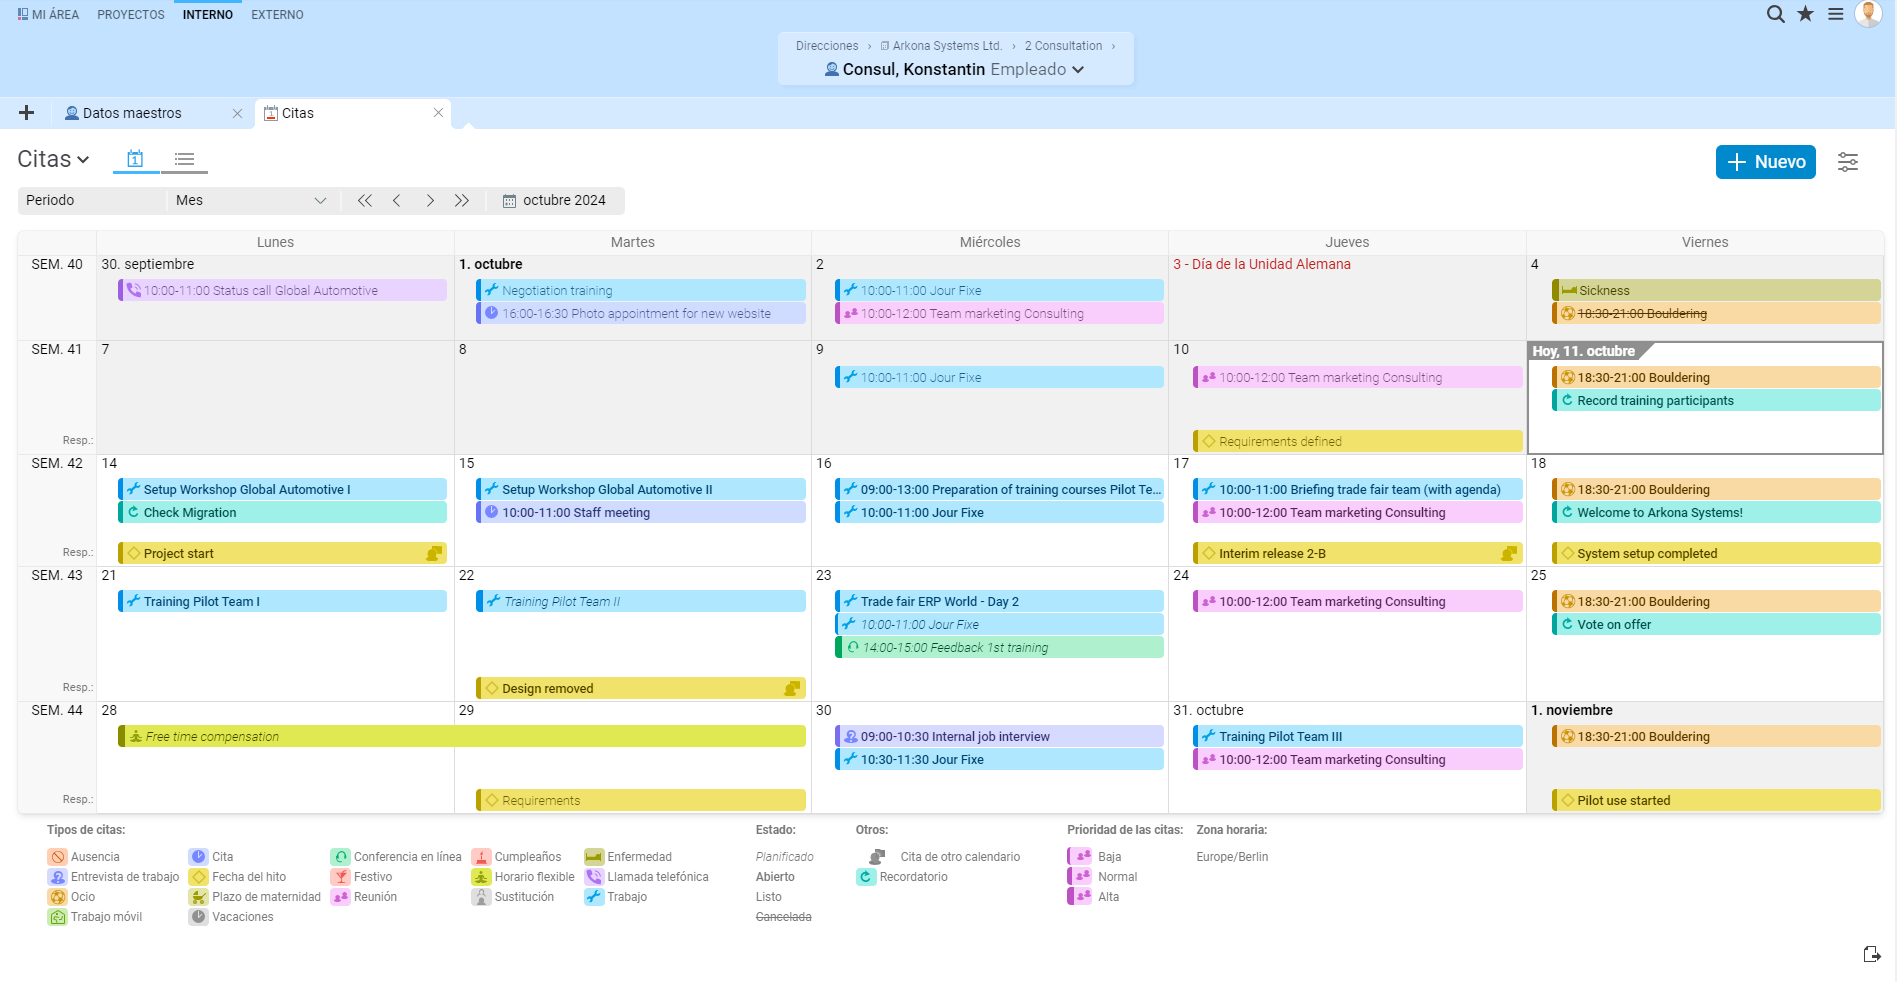The height and width of the screenshot is (982, 1897).
Task: Switch to the Datos maestros tab
Action: point(132,113)
